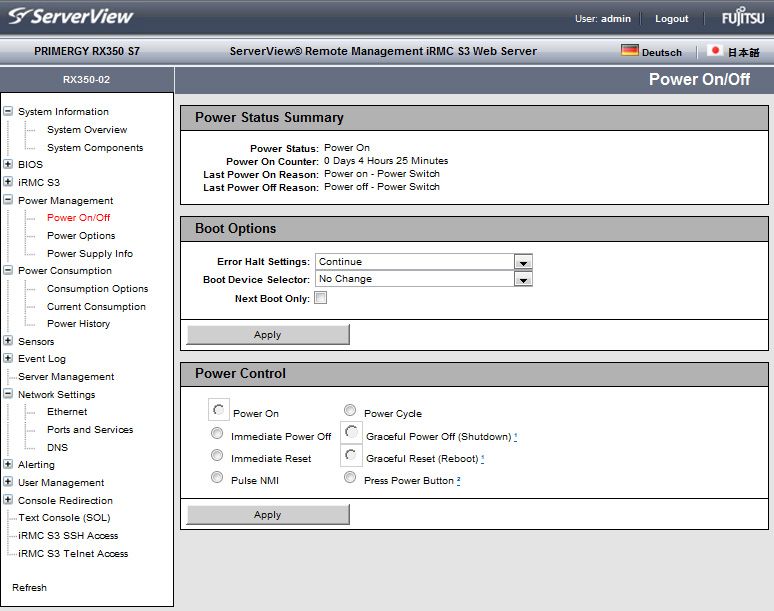This screenshot has height=611, width=774.
Task: Open footnote 2 beside Press Power Button
Action: tap(459, 480)
